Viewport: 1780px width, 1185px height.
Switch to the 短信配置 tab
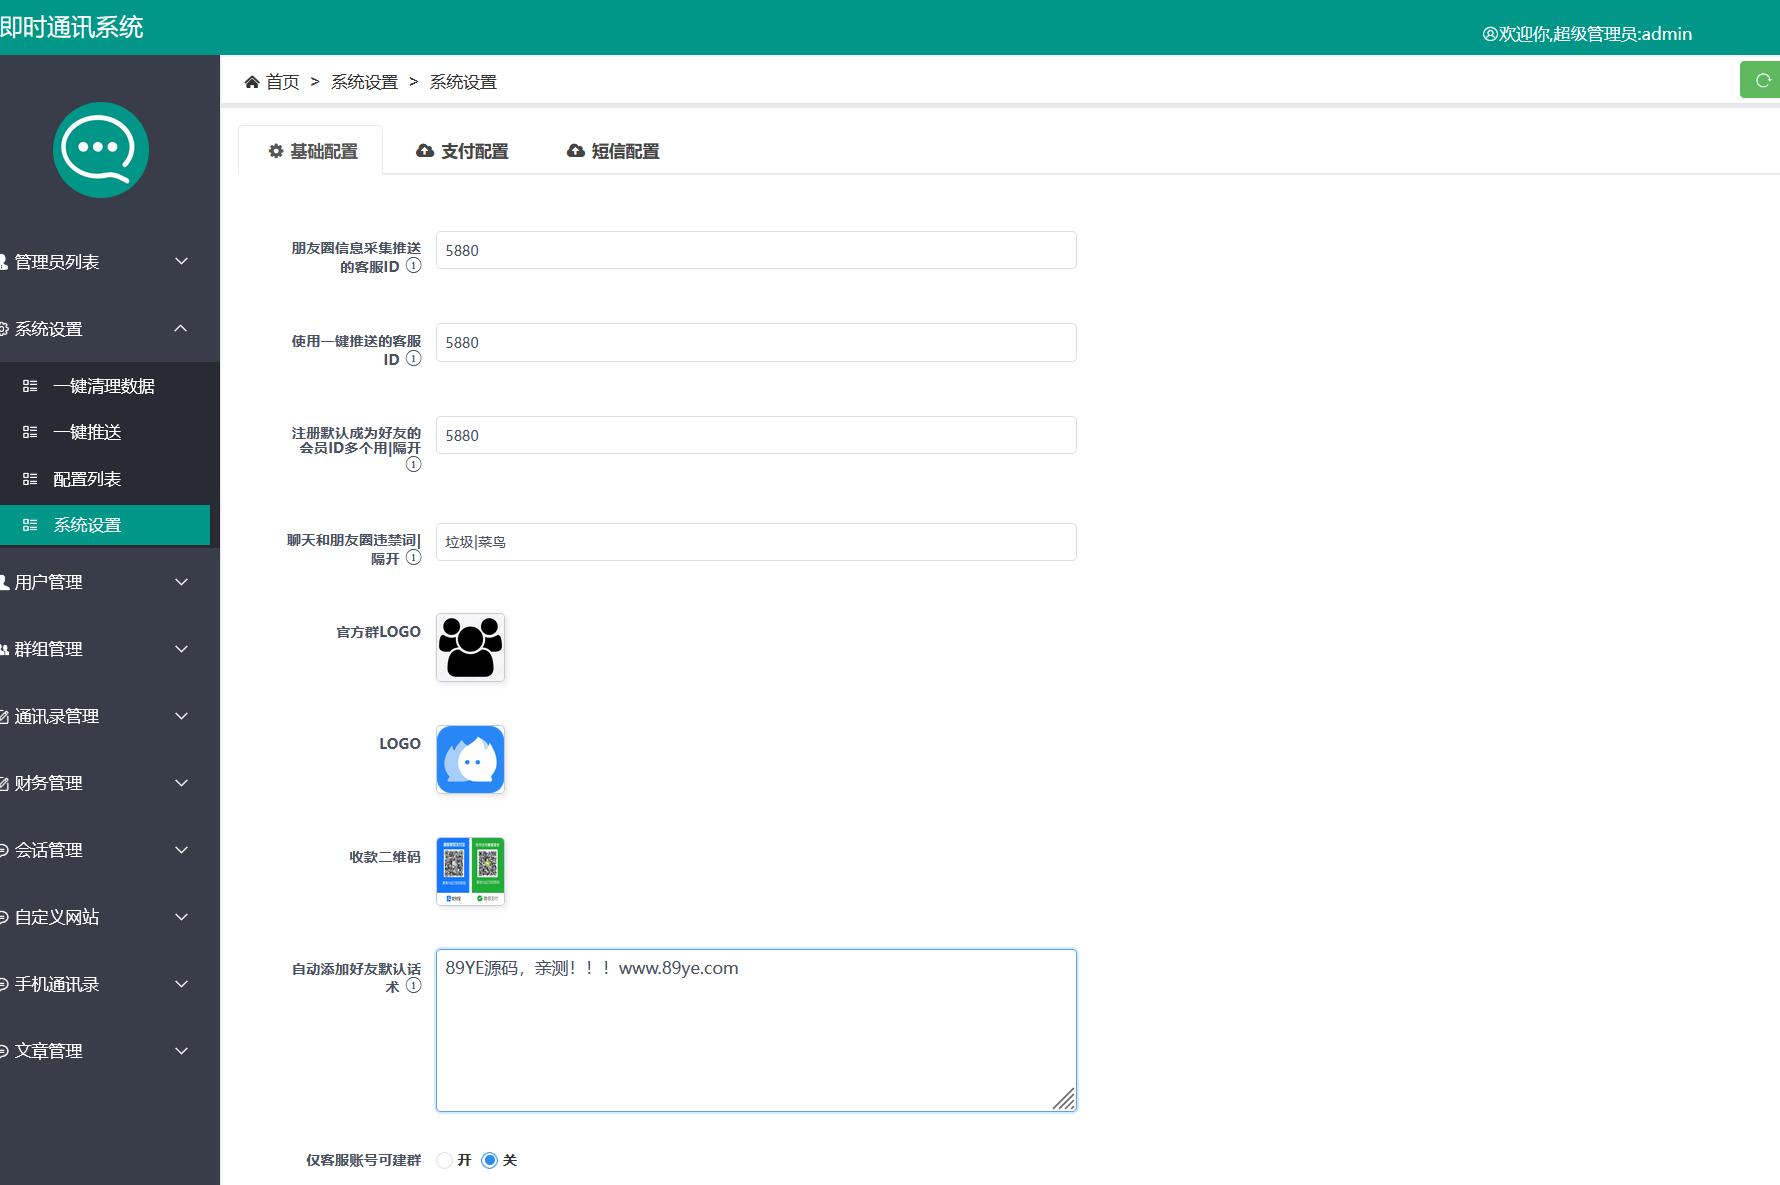click(613, 151)
